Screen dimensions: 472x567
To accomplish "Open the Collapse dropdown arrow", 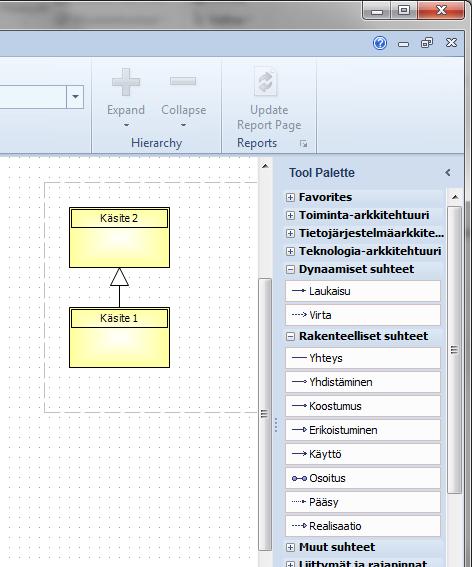I will pyautogui.click(x=183, y=125).
